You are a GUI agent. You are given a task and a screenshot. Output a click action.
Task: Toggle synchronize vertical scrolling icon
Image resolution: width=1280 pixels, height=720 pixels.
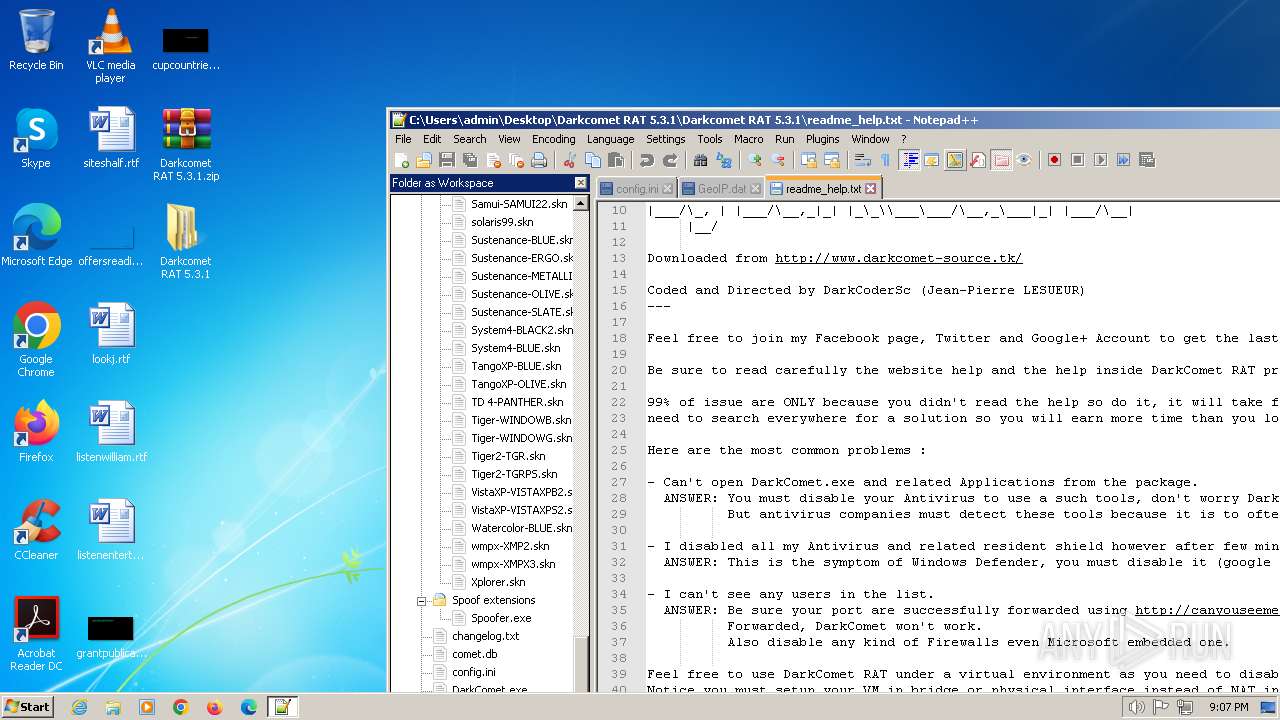coord(808,160)
